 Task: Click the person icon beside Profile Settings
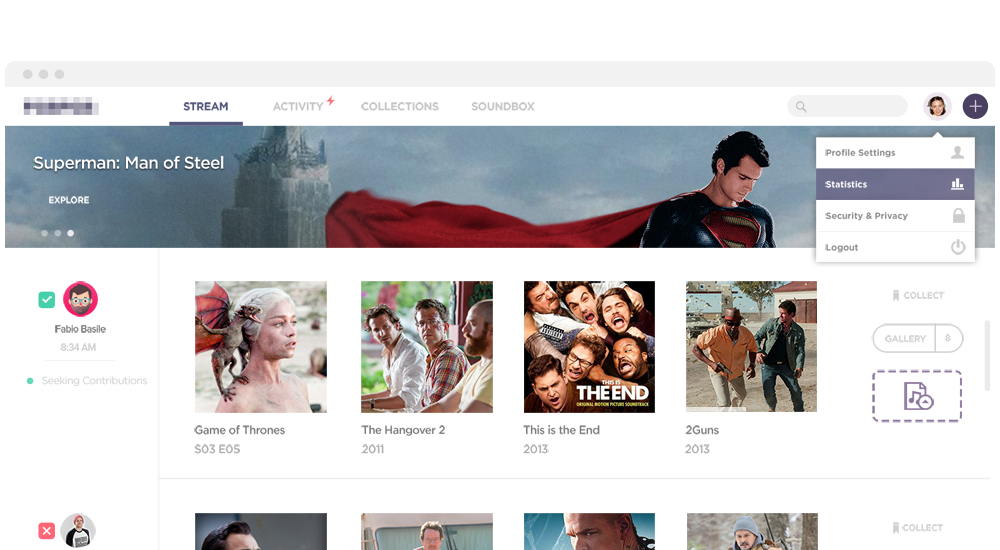(x=958, y=153)
